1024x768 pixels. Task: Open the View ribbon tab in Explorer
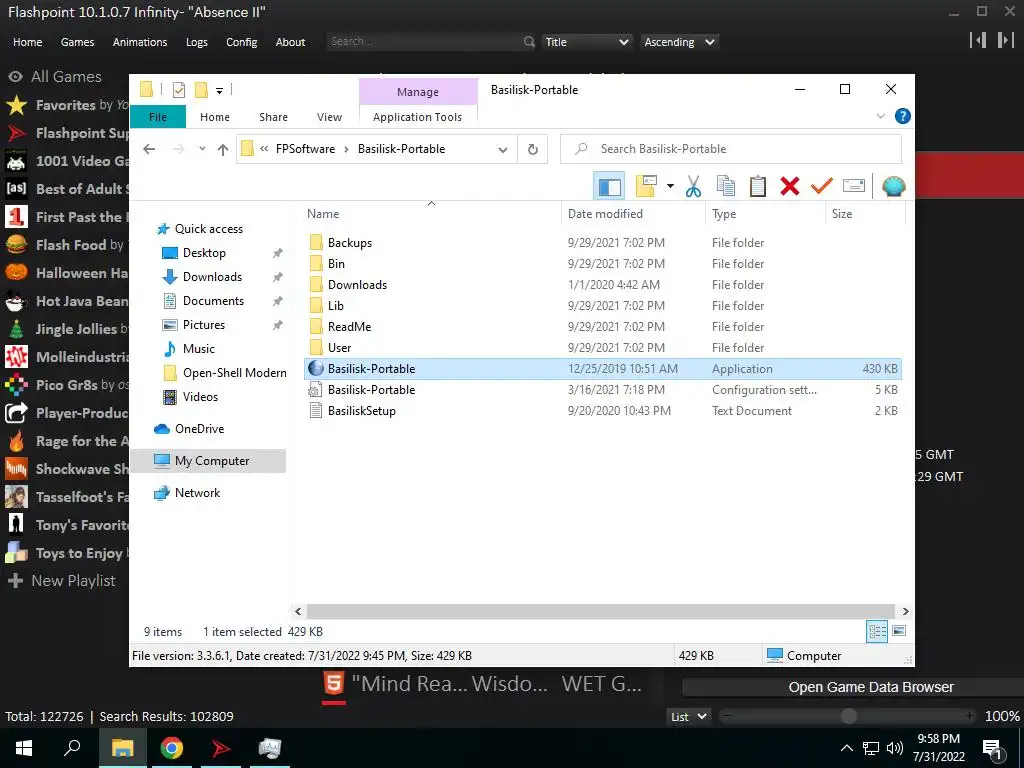click(329, 117)
